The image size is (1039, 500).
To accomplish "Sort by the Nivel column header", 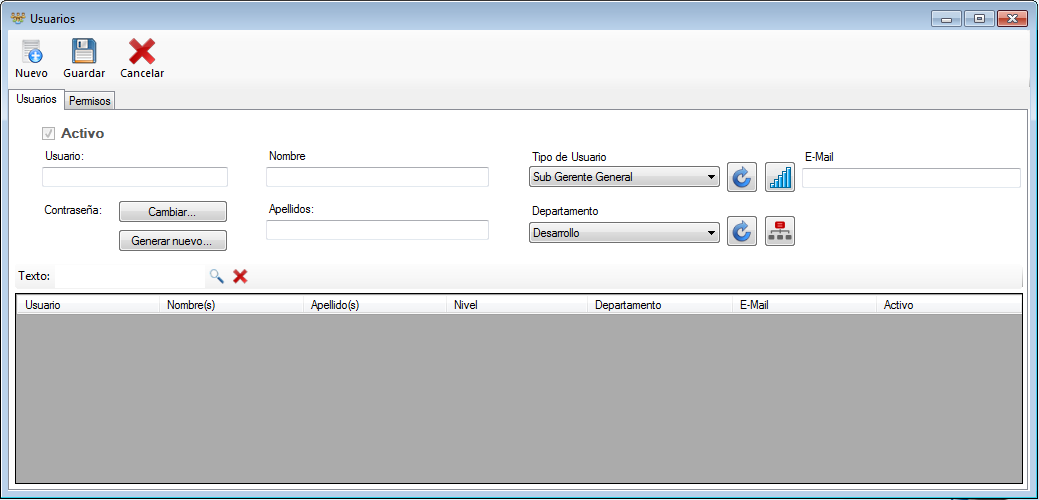I will coord(517,305).
